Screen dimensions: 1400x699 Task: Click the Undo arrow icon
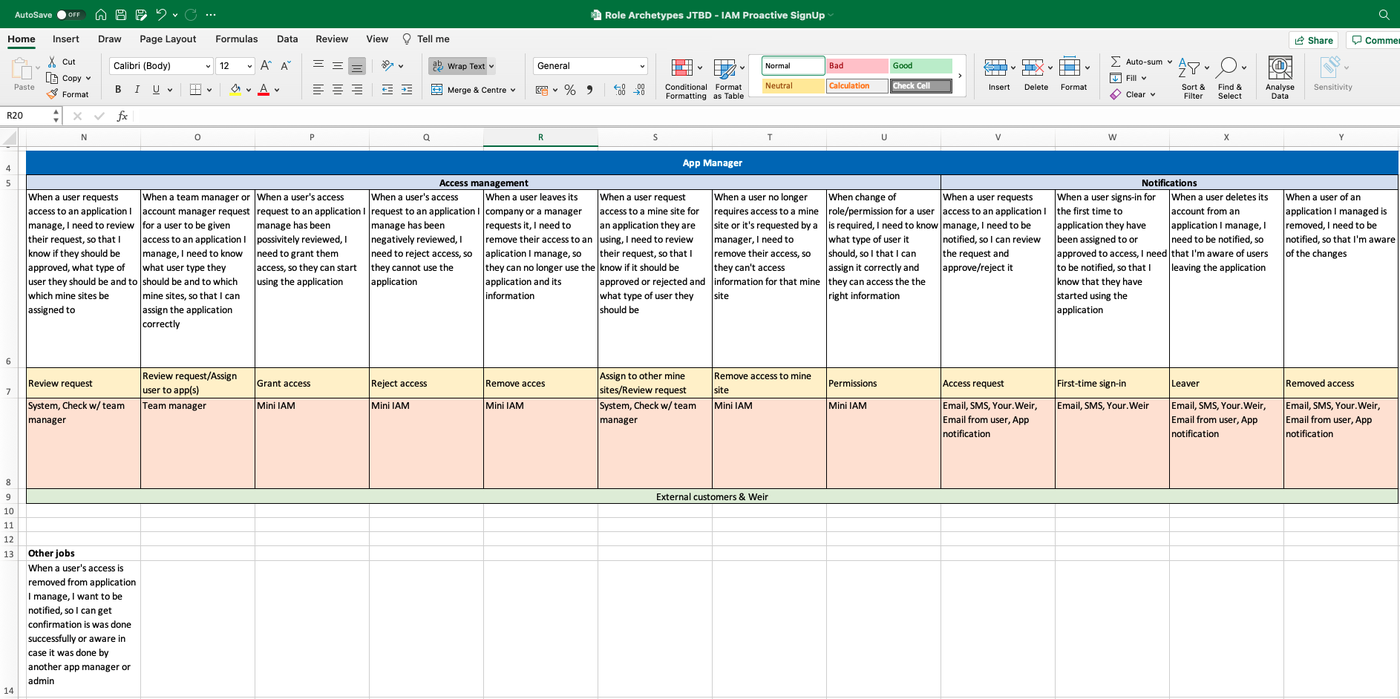pyautogui.click(x=161, y=15)
